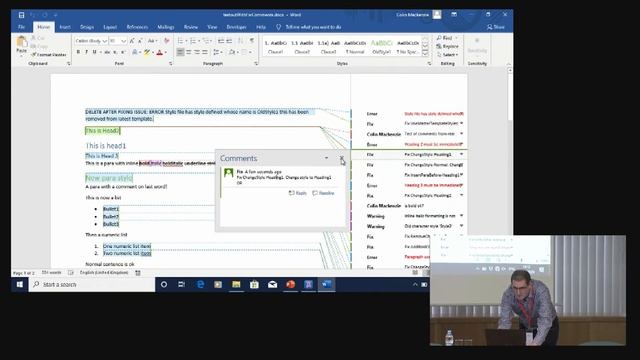
Task: Open Microsoft Edge from the taskbar
Action: click(200, 284)
